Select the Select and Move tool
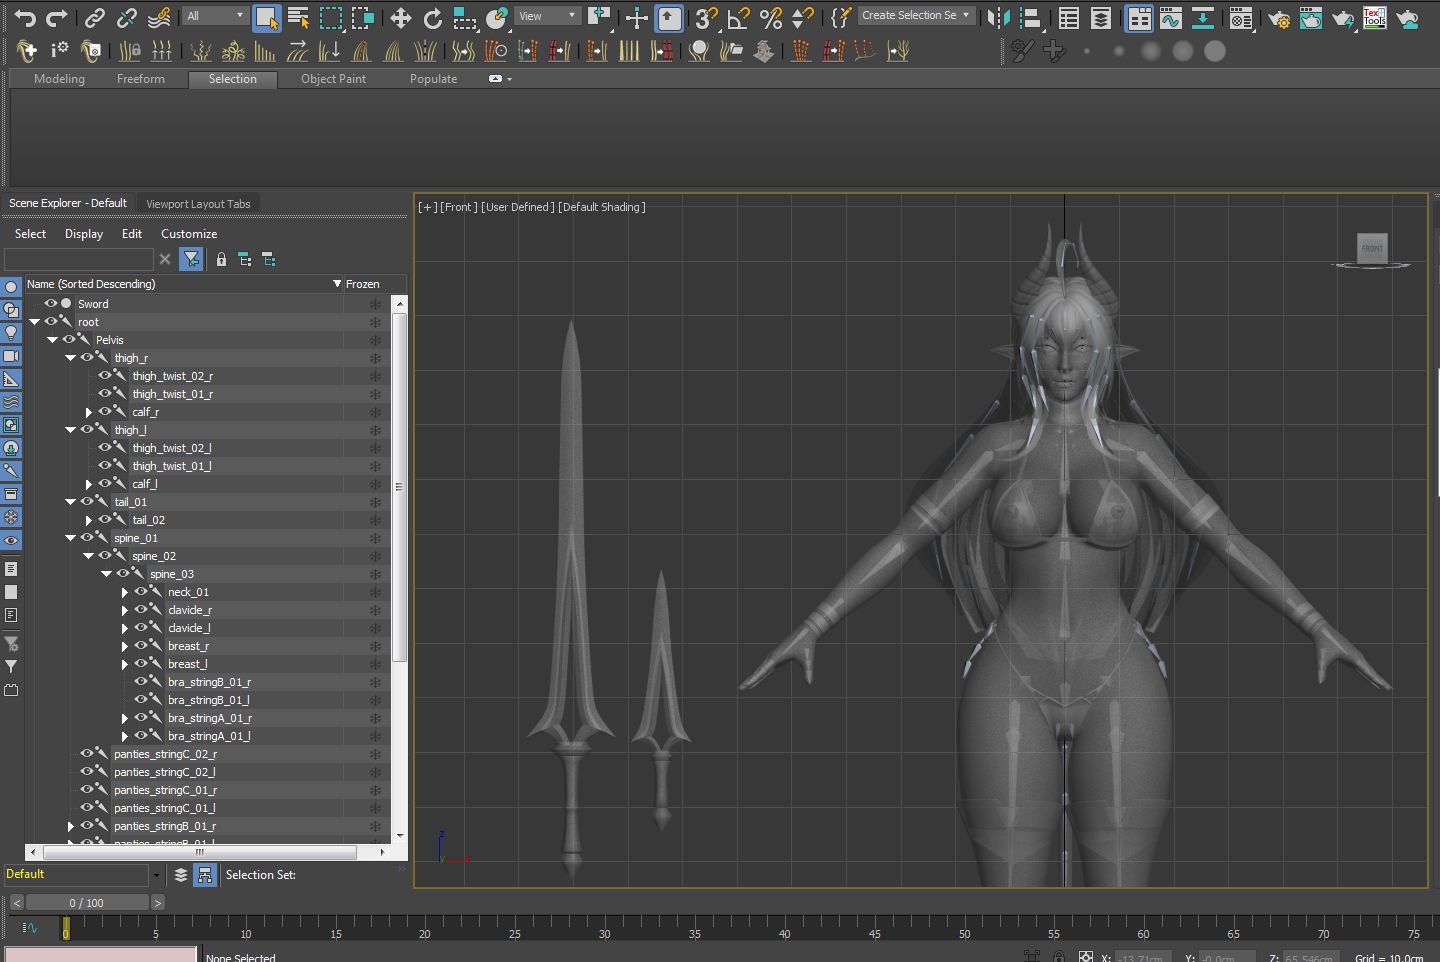 [401, 17]
